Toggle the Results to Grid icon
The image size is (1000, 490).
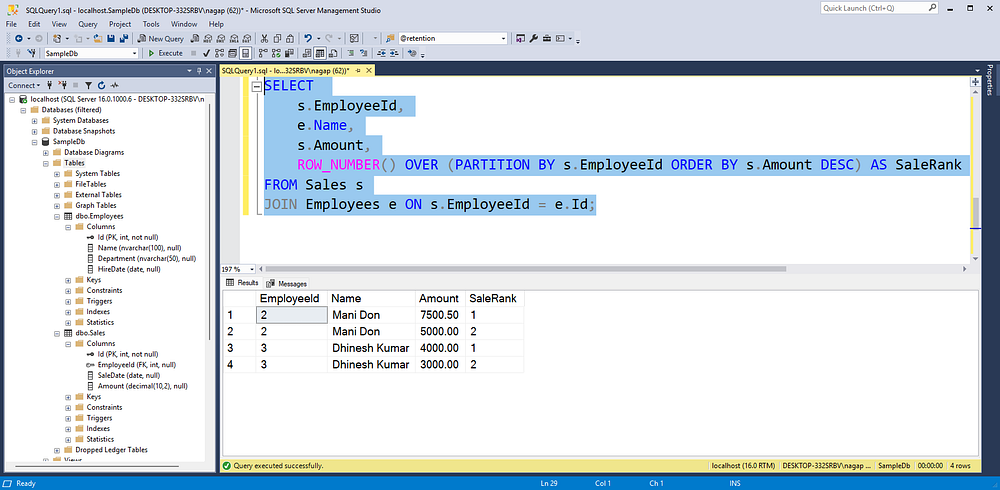tap(320, 53)
